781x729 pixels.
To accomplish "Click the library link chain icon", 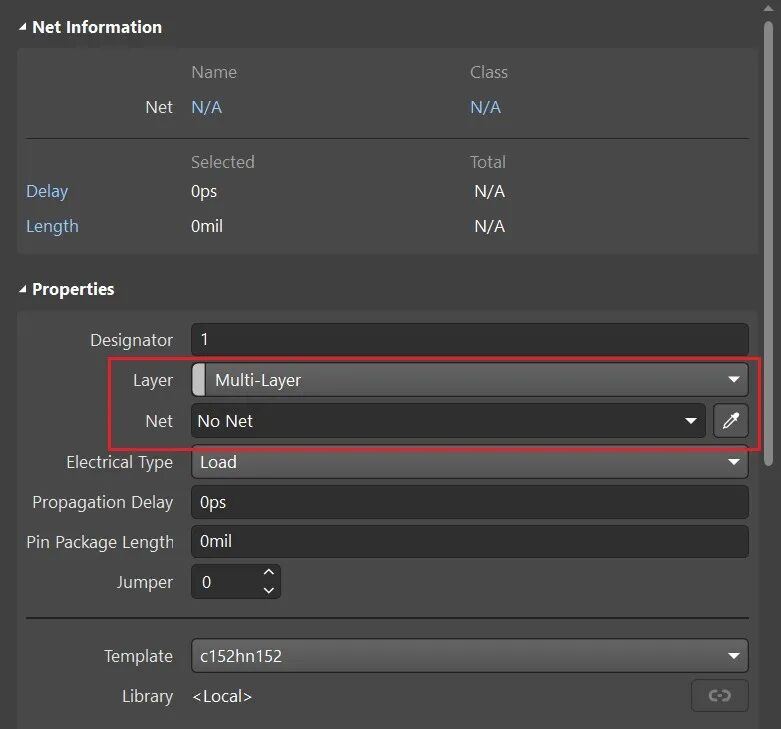I will 719,696.
